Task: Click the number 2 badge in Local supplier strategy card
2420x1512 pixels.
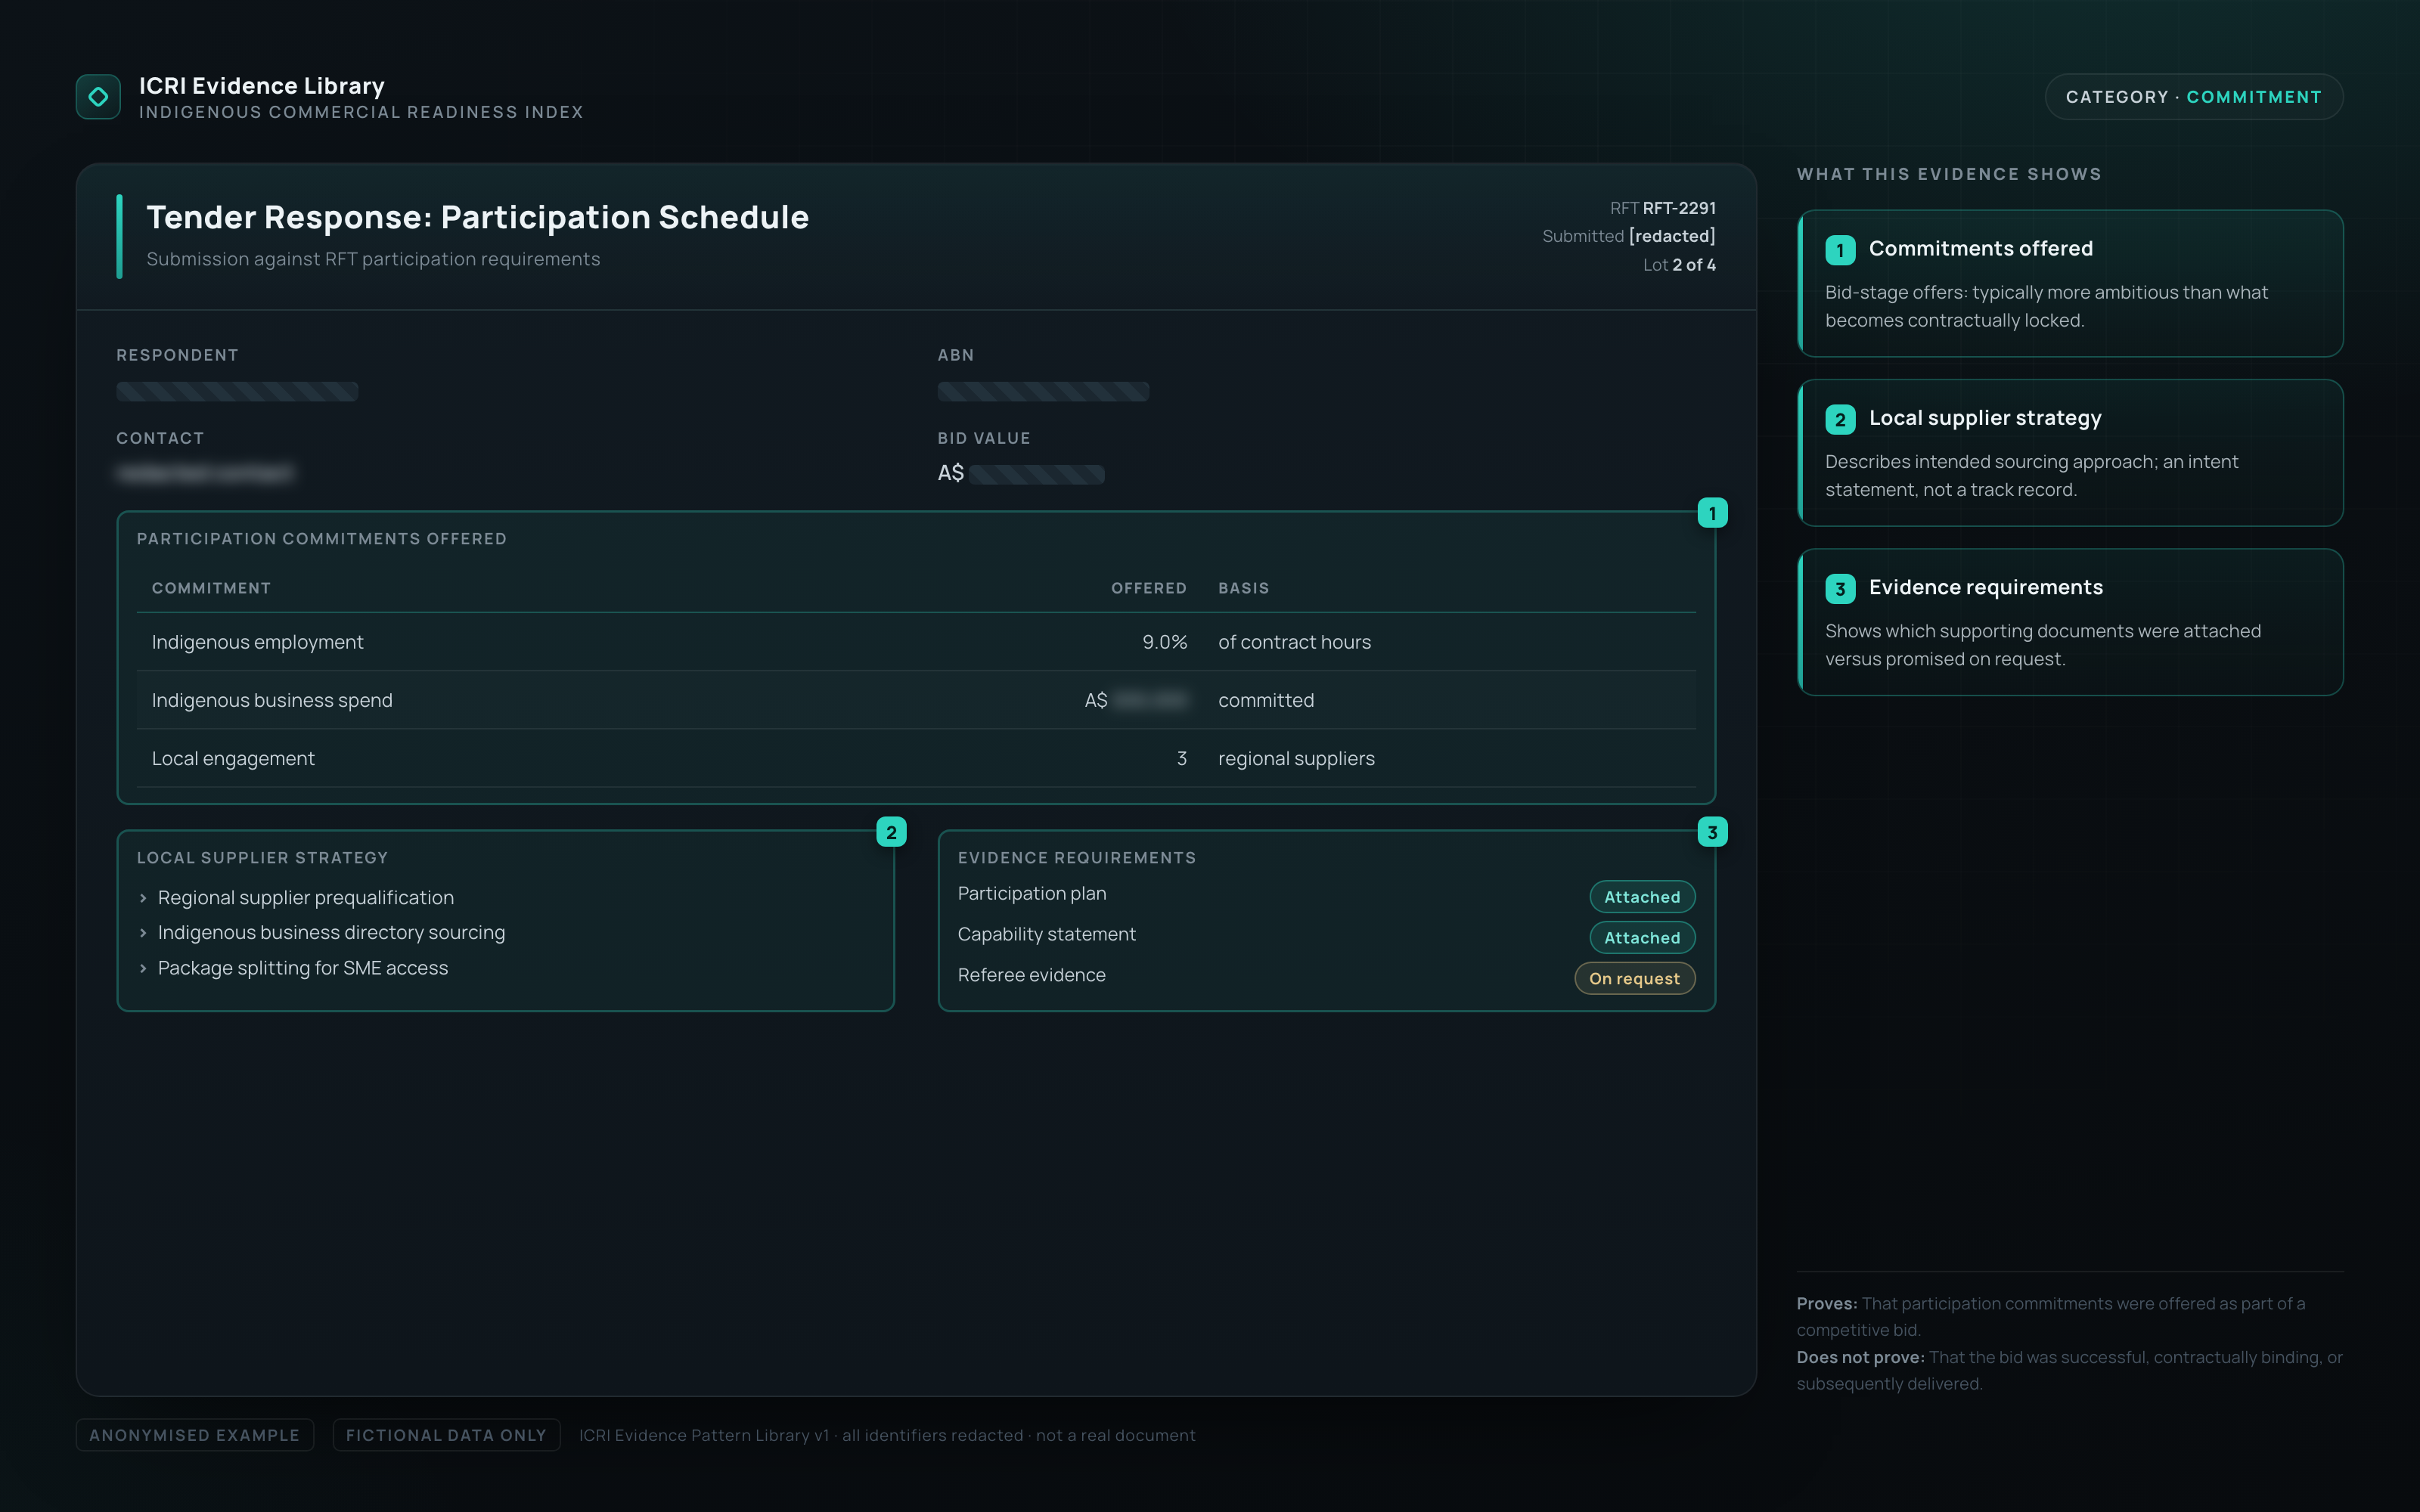Action: (x=1840, y=419)
